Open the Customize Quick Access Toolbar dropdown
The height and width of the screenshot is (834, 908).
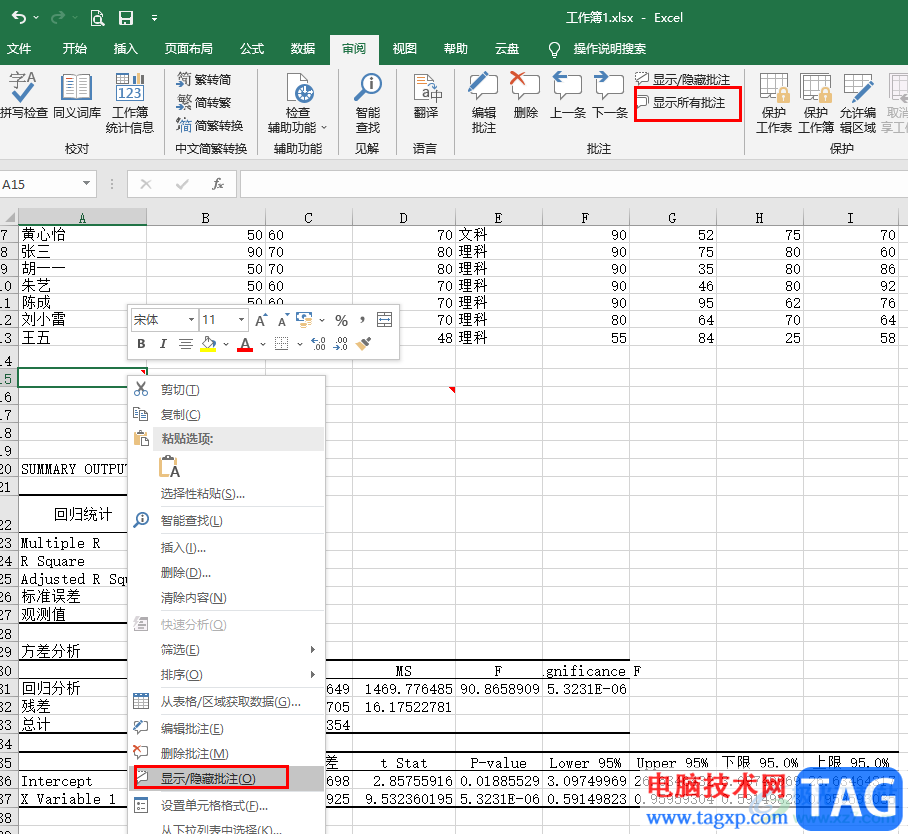click(154, 18)
